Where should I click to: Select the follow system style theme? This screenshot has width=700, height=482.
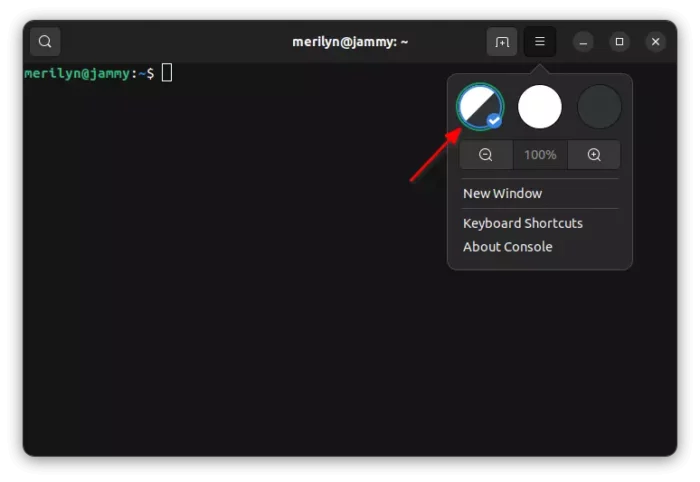click(x=480, y=107)
